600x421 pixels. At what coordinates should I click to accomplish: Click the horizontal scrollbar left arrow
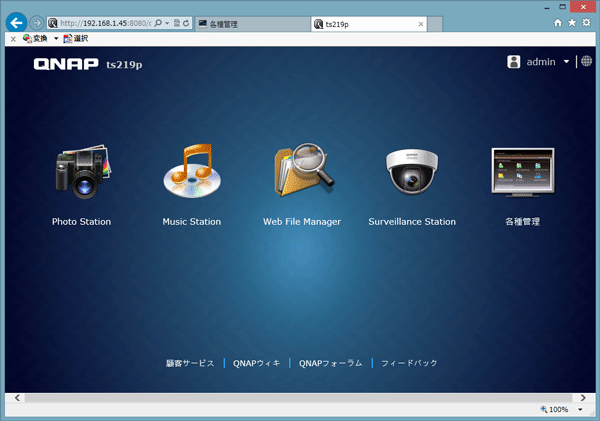coord(17,398)
